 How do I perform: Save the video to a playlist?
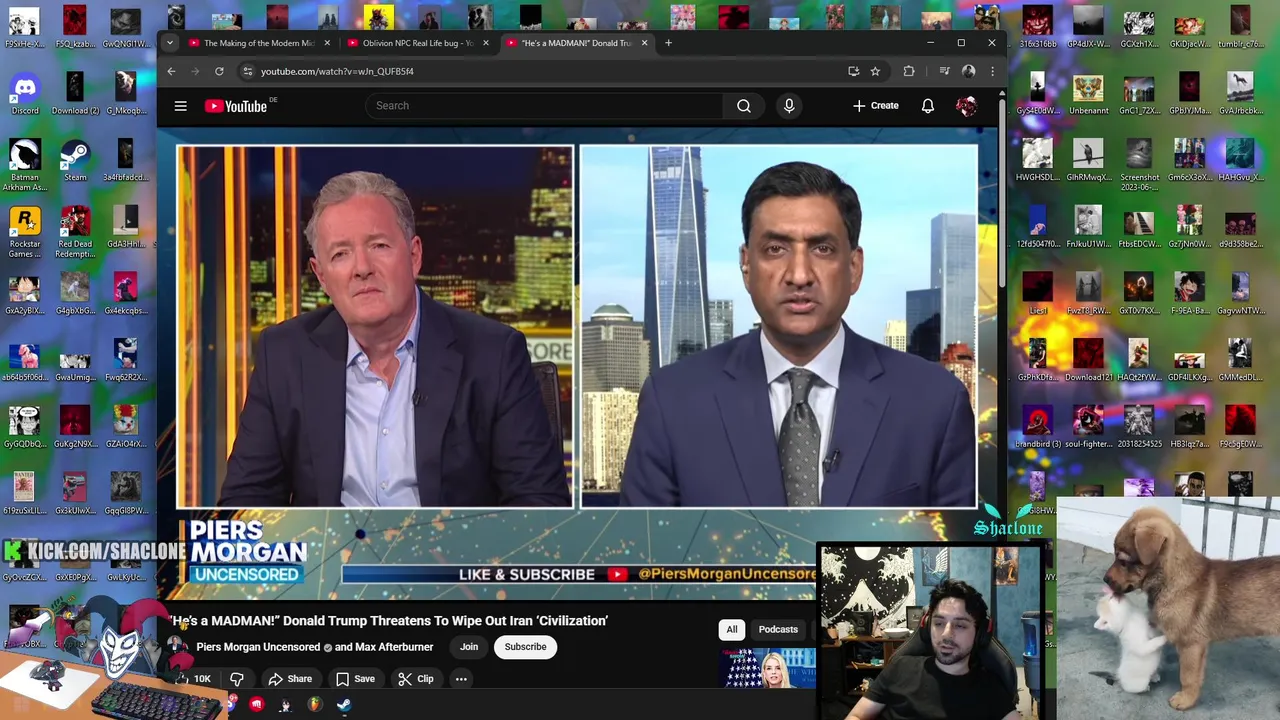pyautogui.click(x=355, y=679)
